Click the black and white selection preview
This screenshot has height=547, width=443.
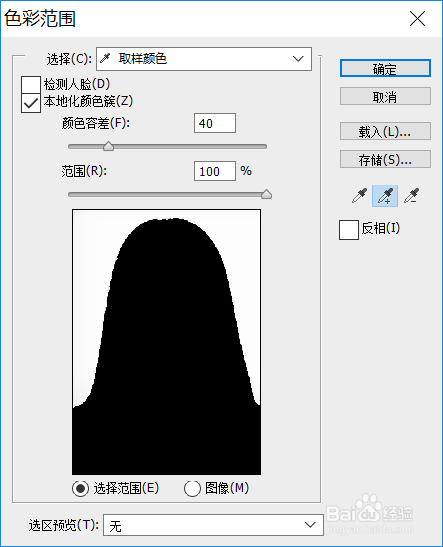[x=166, y=342]
